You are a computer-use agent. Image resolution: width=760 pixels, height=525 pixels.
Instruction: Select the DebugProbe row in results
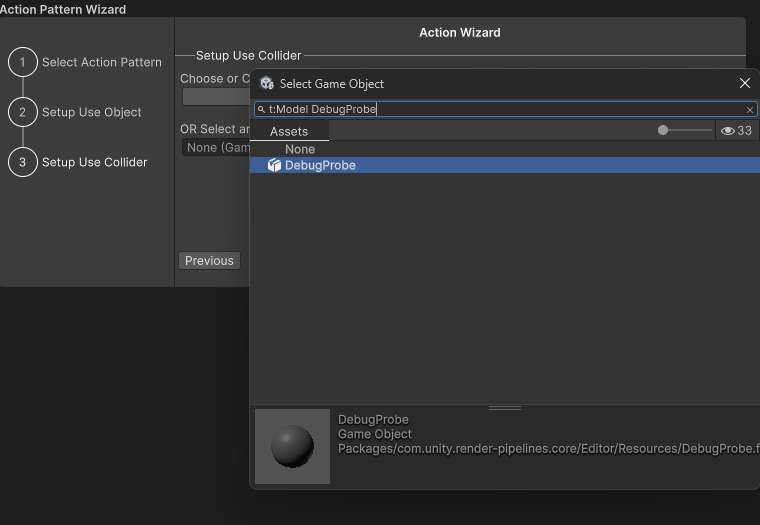[x=505, y=165]
